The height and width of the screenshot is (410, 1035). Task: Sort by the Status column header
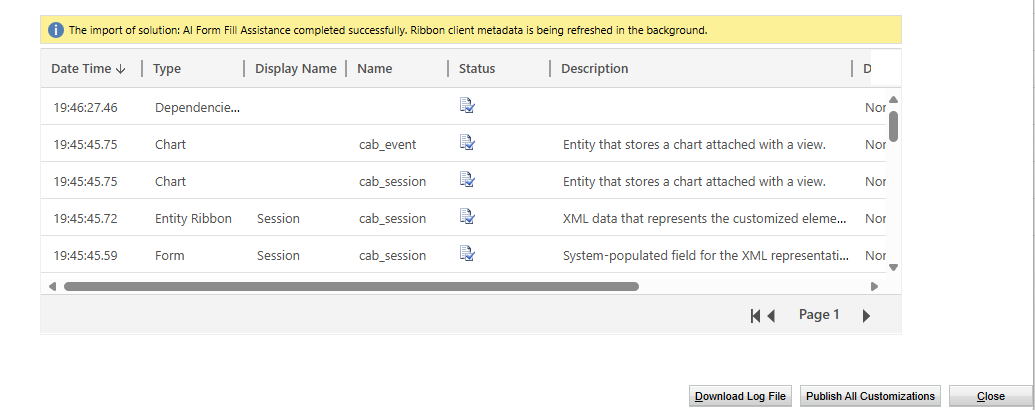coord(477,69)
